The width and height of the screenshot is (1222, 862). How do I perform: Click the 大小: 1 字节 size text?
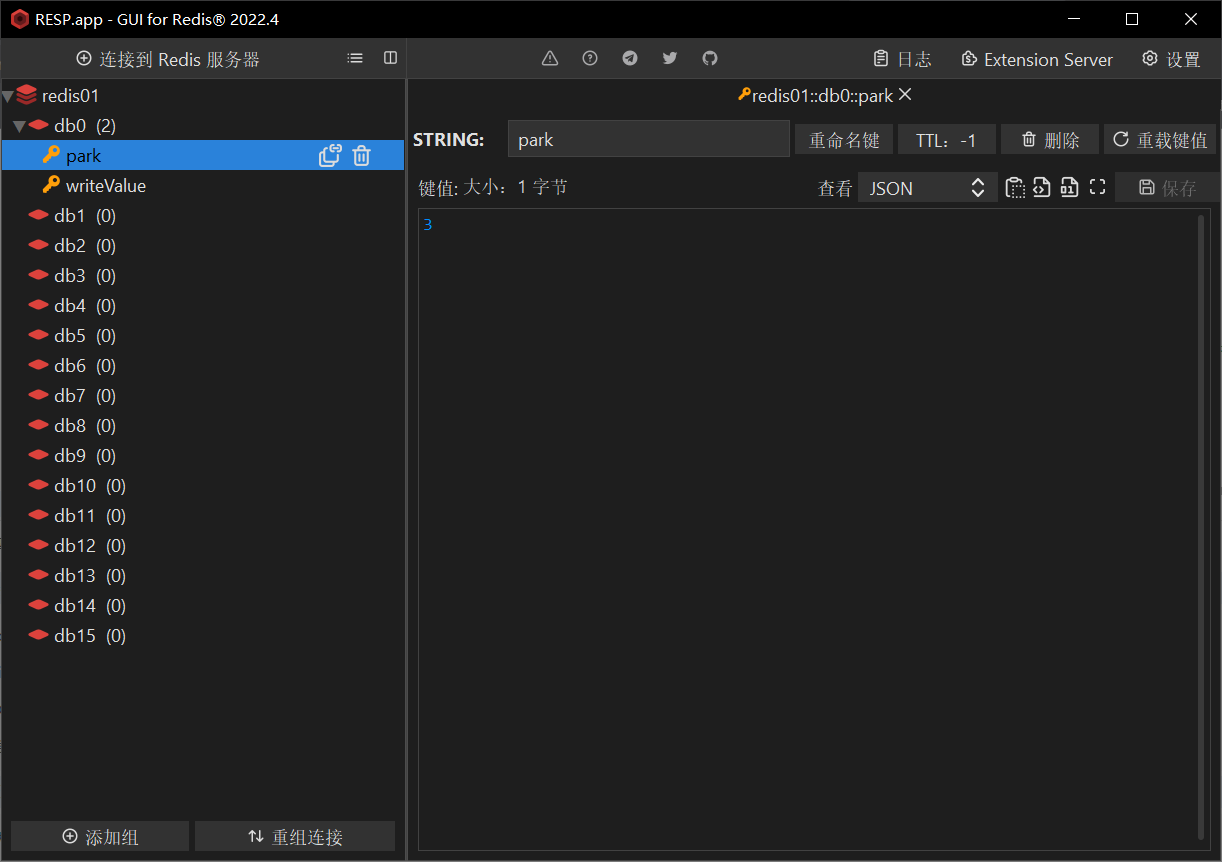[515, 187]
